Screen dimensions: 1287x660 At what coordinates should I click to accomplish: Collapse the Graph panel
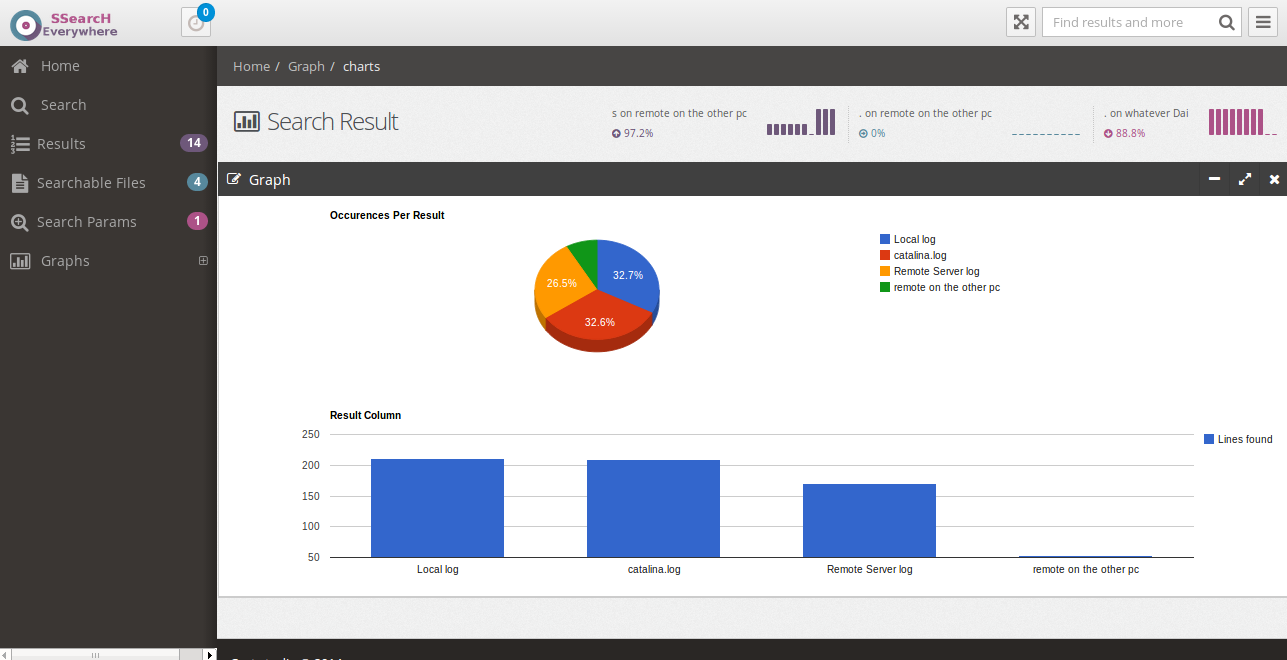point(1214,179)
